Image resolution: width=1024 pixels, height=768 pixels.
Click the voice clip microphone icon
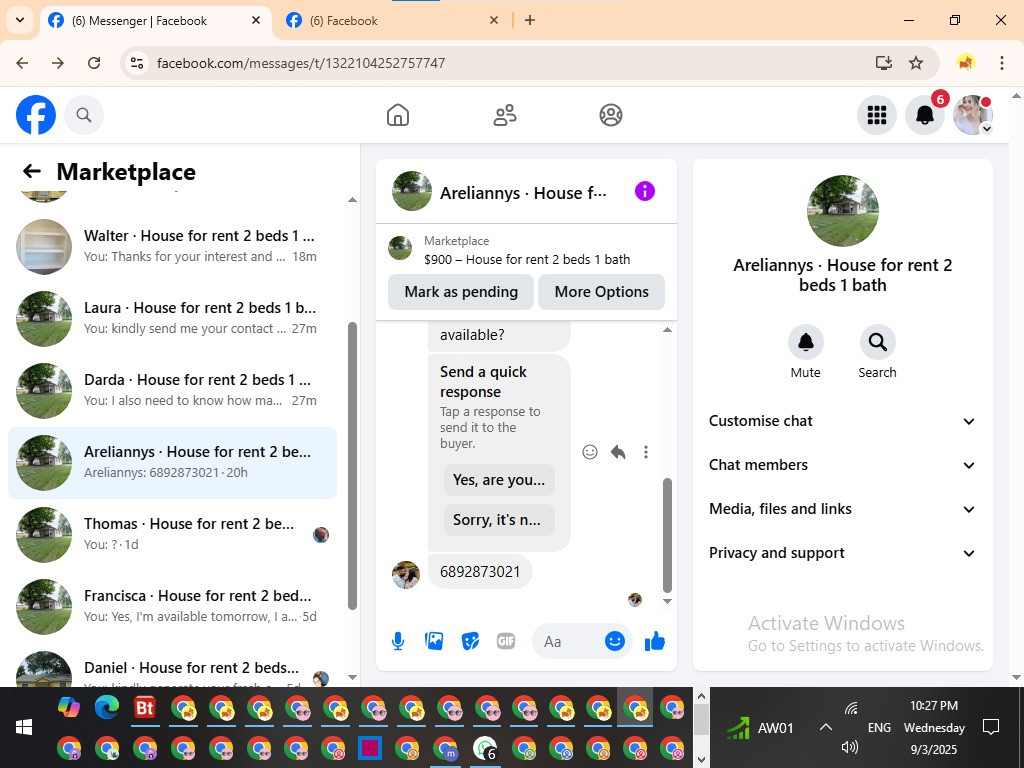[x=398, y=641]
